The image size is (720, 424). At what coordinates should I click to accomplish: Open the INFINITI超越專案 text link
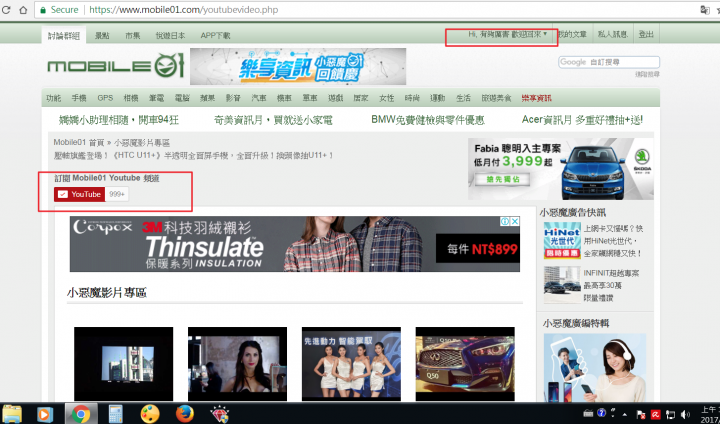611,285
